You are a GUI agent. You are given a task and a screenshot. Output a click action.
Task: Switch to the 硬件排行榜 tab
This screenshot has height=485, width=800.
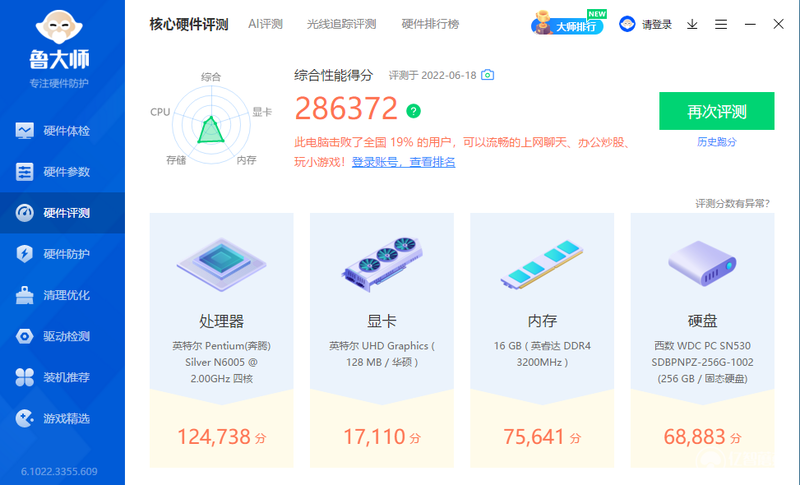pyautogui.click(x=430, y=24)
